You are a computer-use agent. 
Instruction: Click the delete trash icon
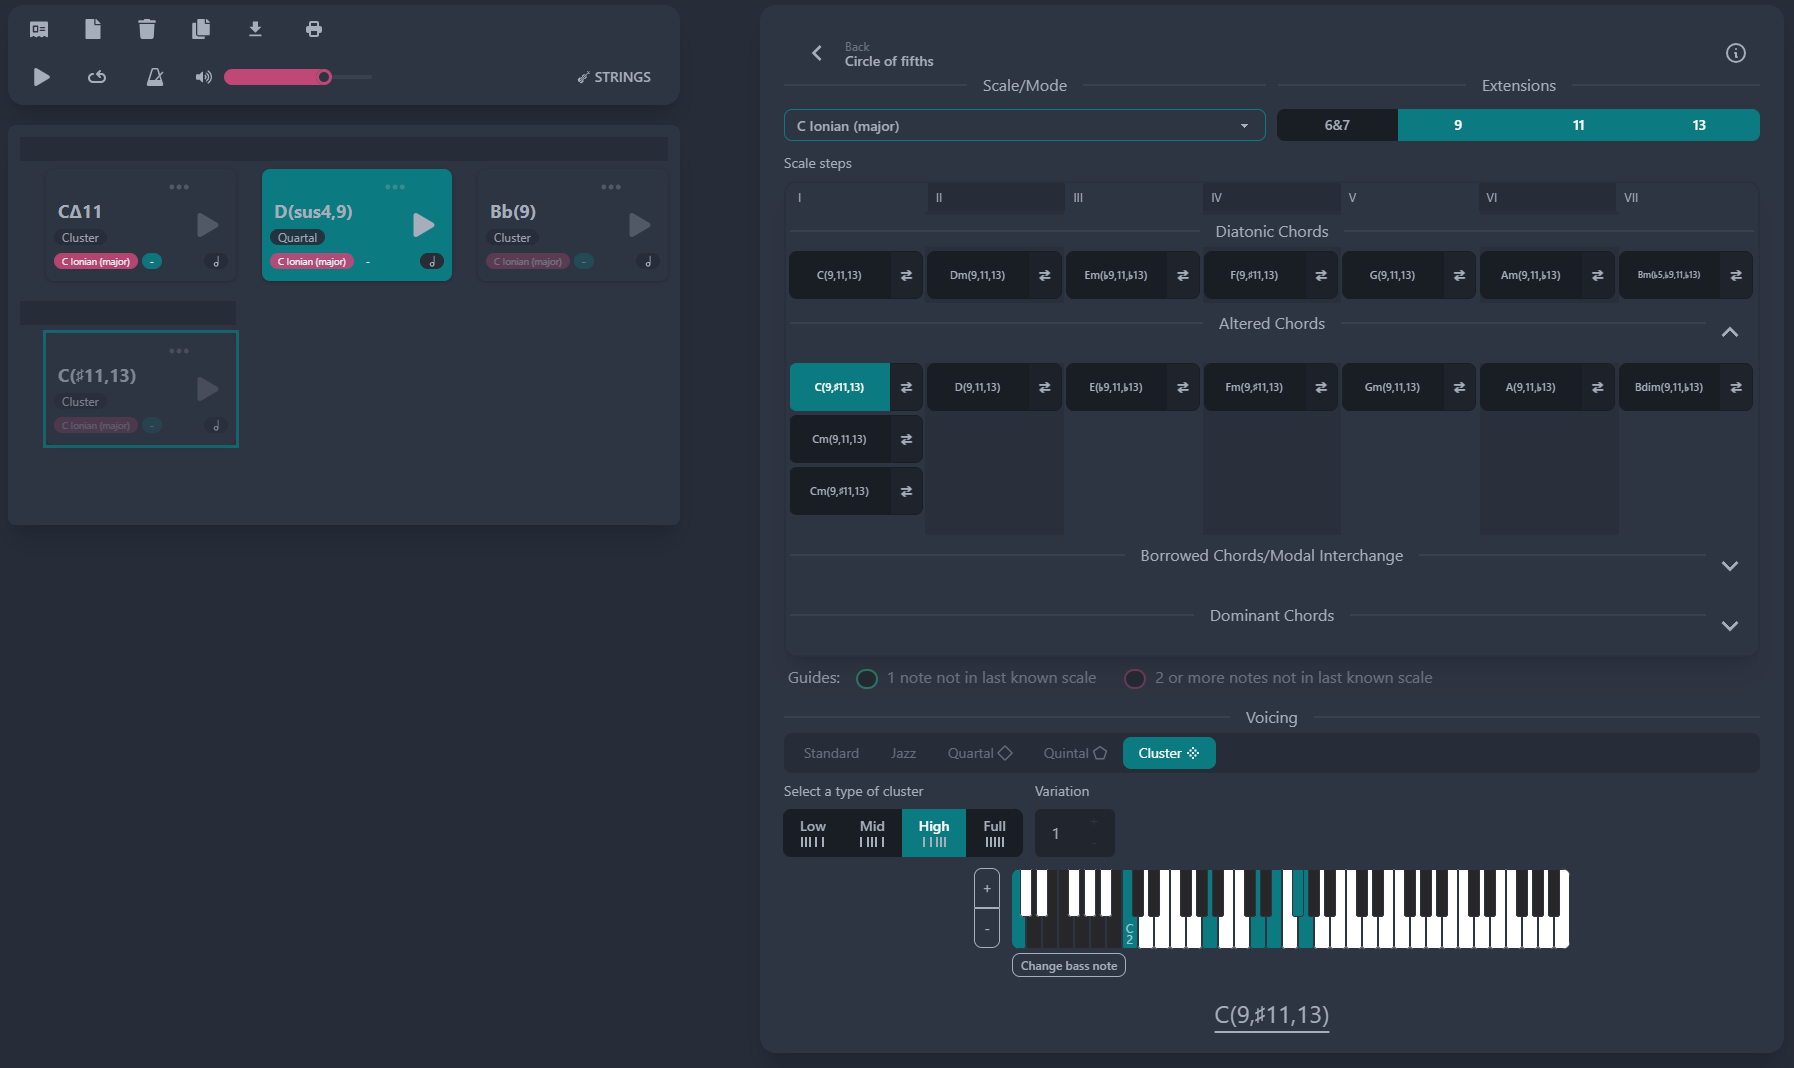coord(147,29)
